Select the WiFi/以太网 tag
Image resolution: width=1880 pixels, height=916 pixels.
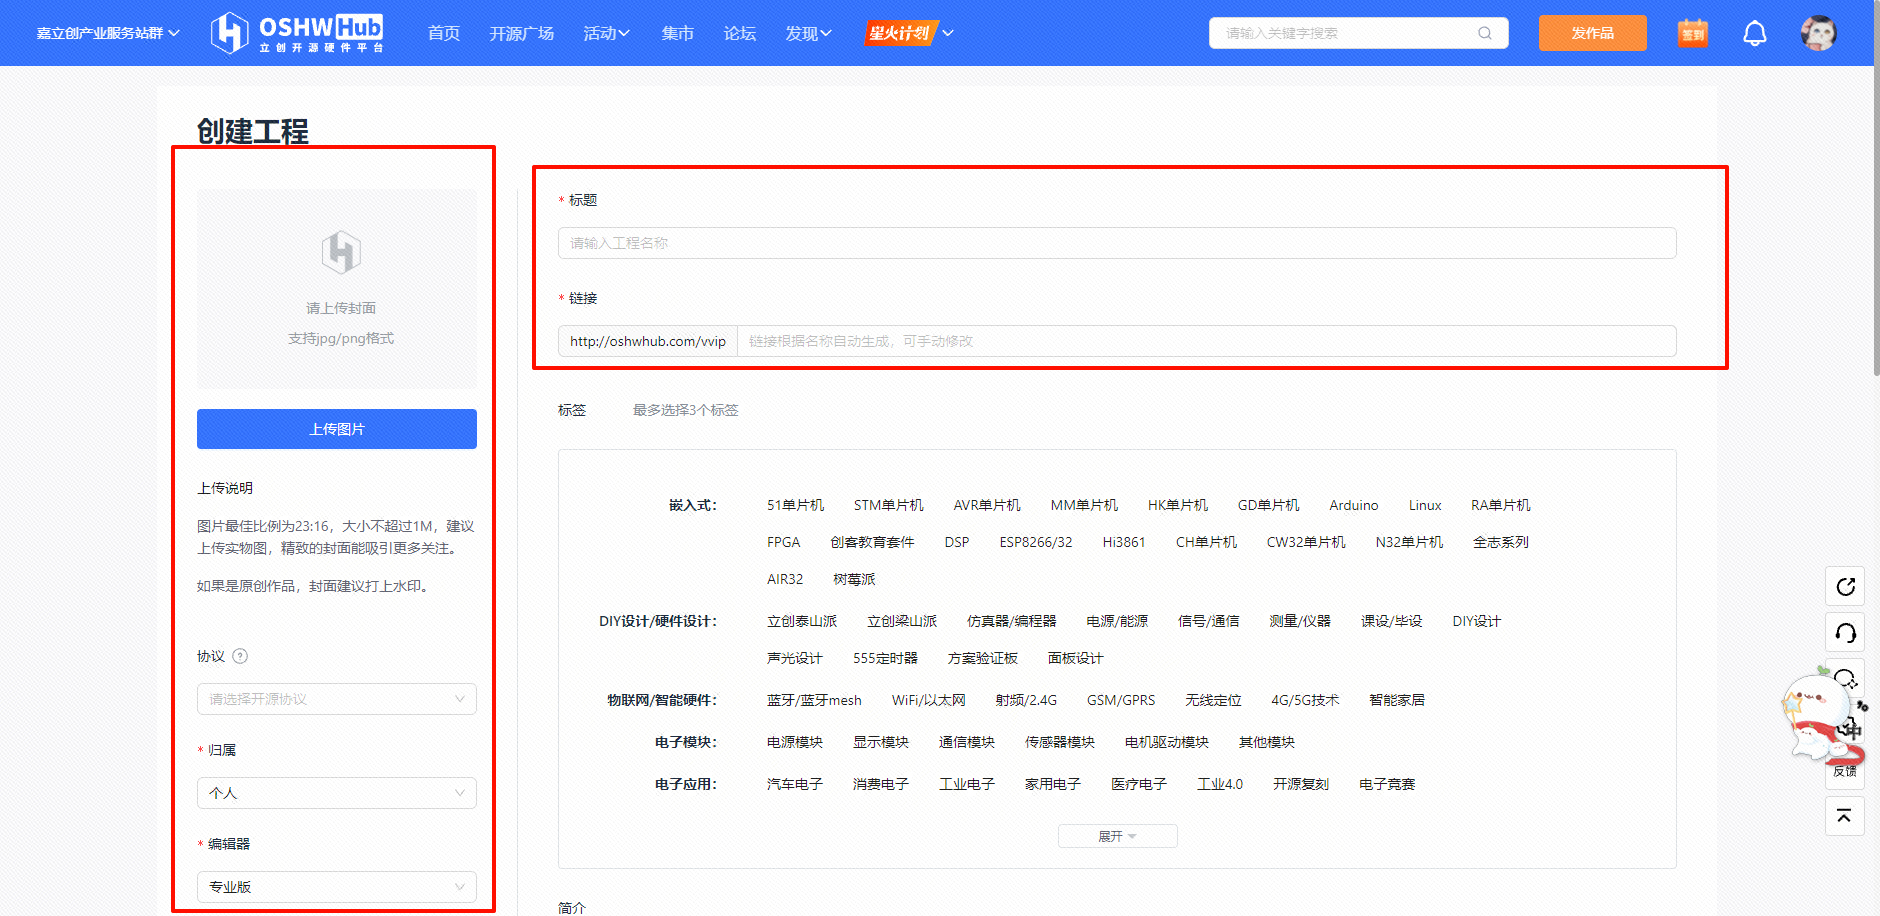[x=929, y=700]
